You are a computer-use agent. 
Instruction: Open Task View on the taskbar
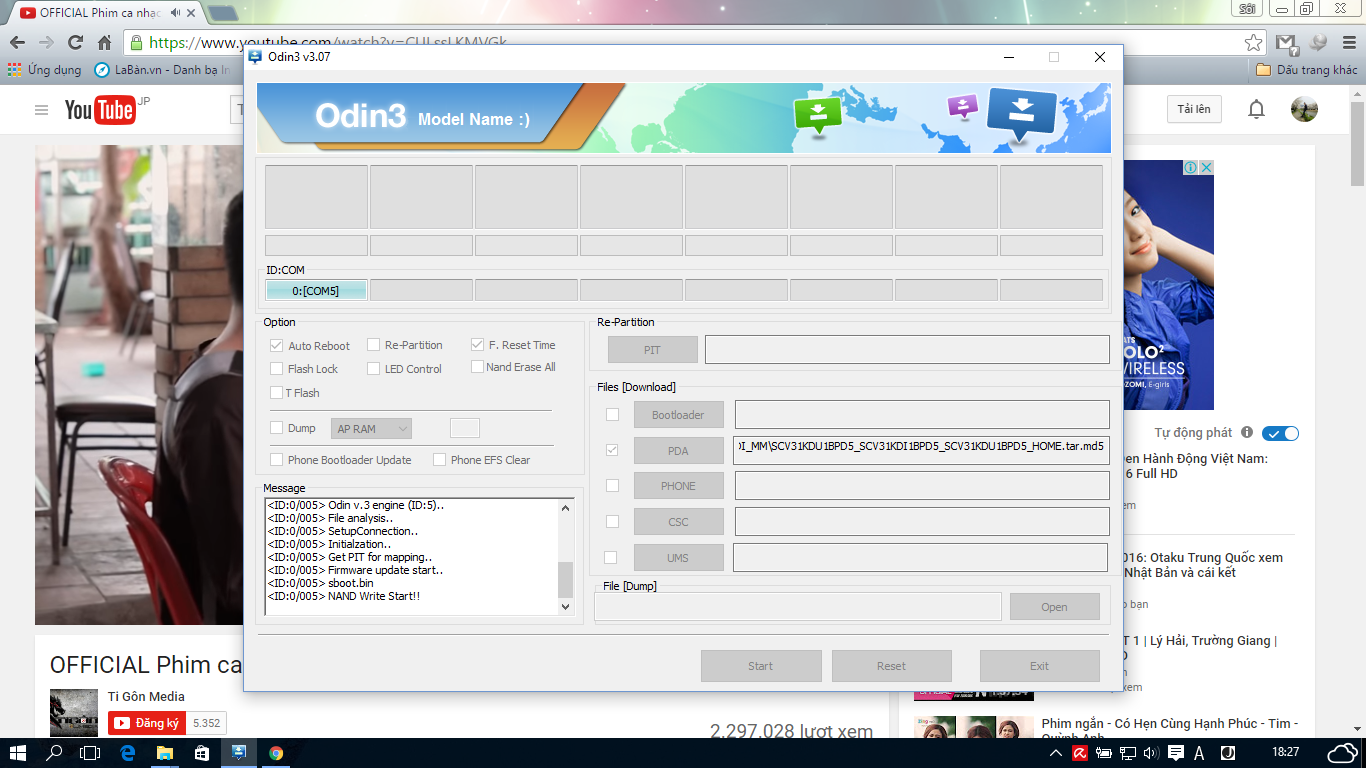pos(91,753)
